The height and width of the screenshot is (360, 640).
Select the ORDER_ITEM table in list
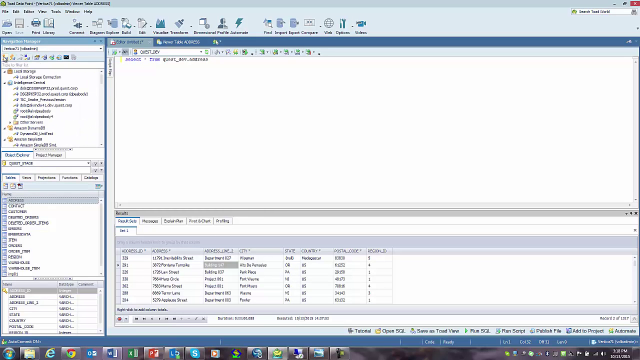19,251
